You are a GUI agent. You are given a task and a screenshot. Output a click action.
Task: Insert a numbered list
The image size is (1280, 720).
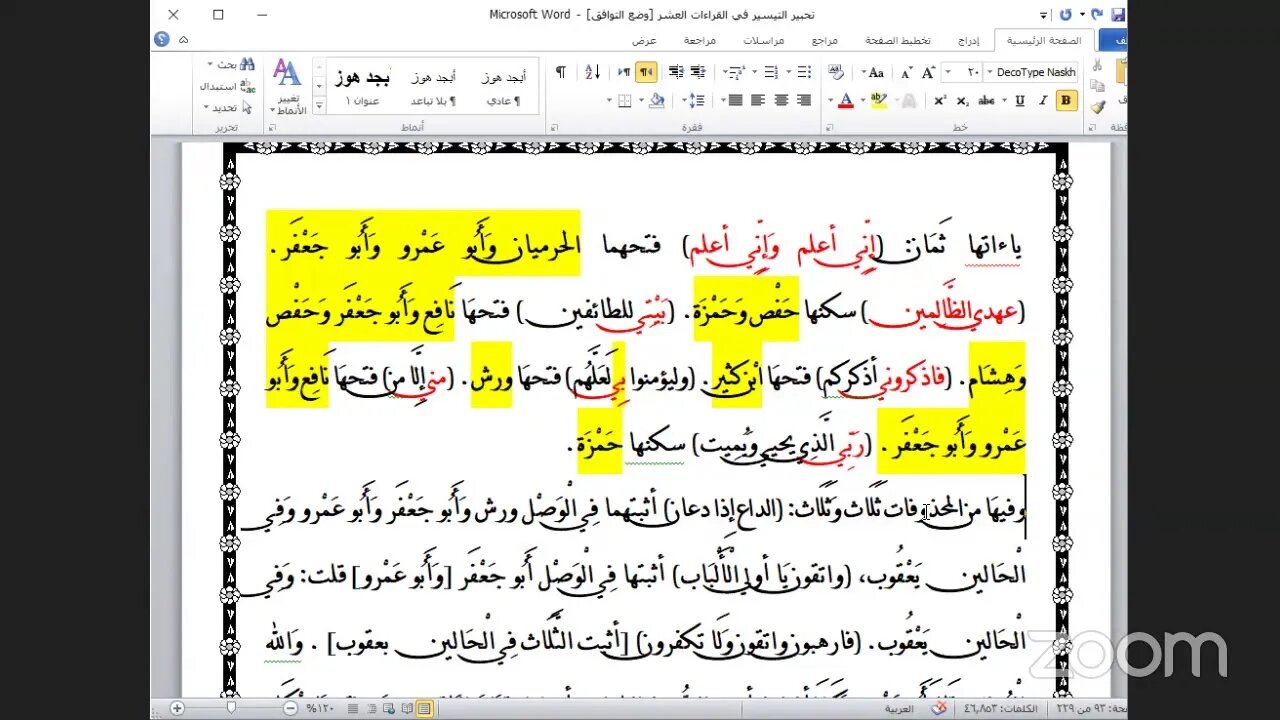pos(770,72)
